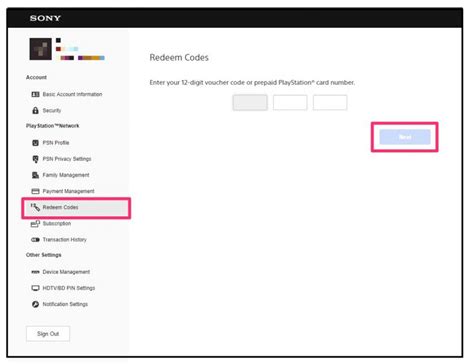
Task: Click the Basic Account Information icon
Action: coord(35,94)
